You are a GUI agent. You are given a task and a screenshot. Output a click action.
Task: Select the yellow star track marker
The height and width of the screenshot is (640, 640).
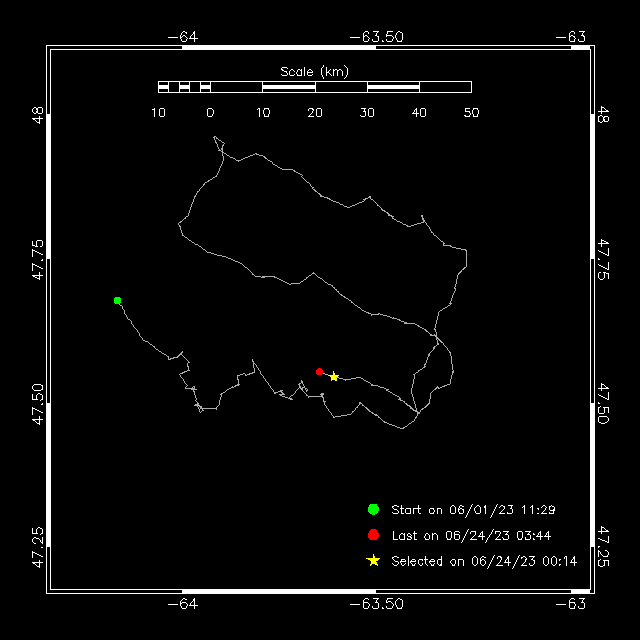click(334, 376)
